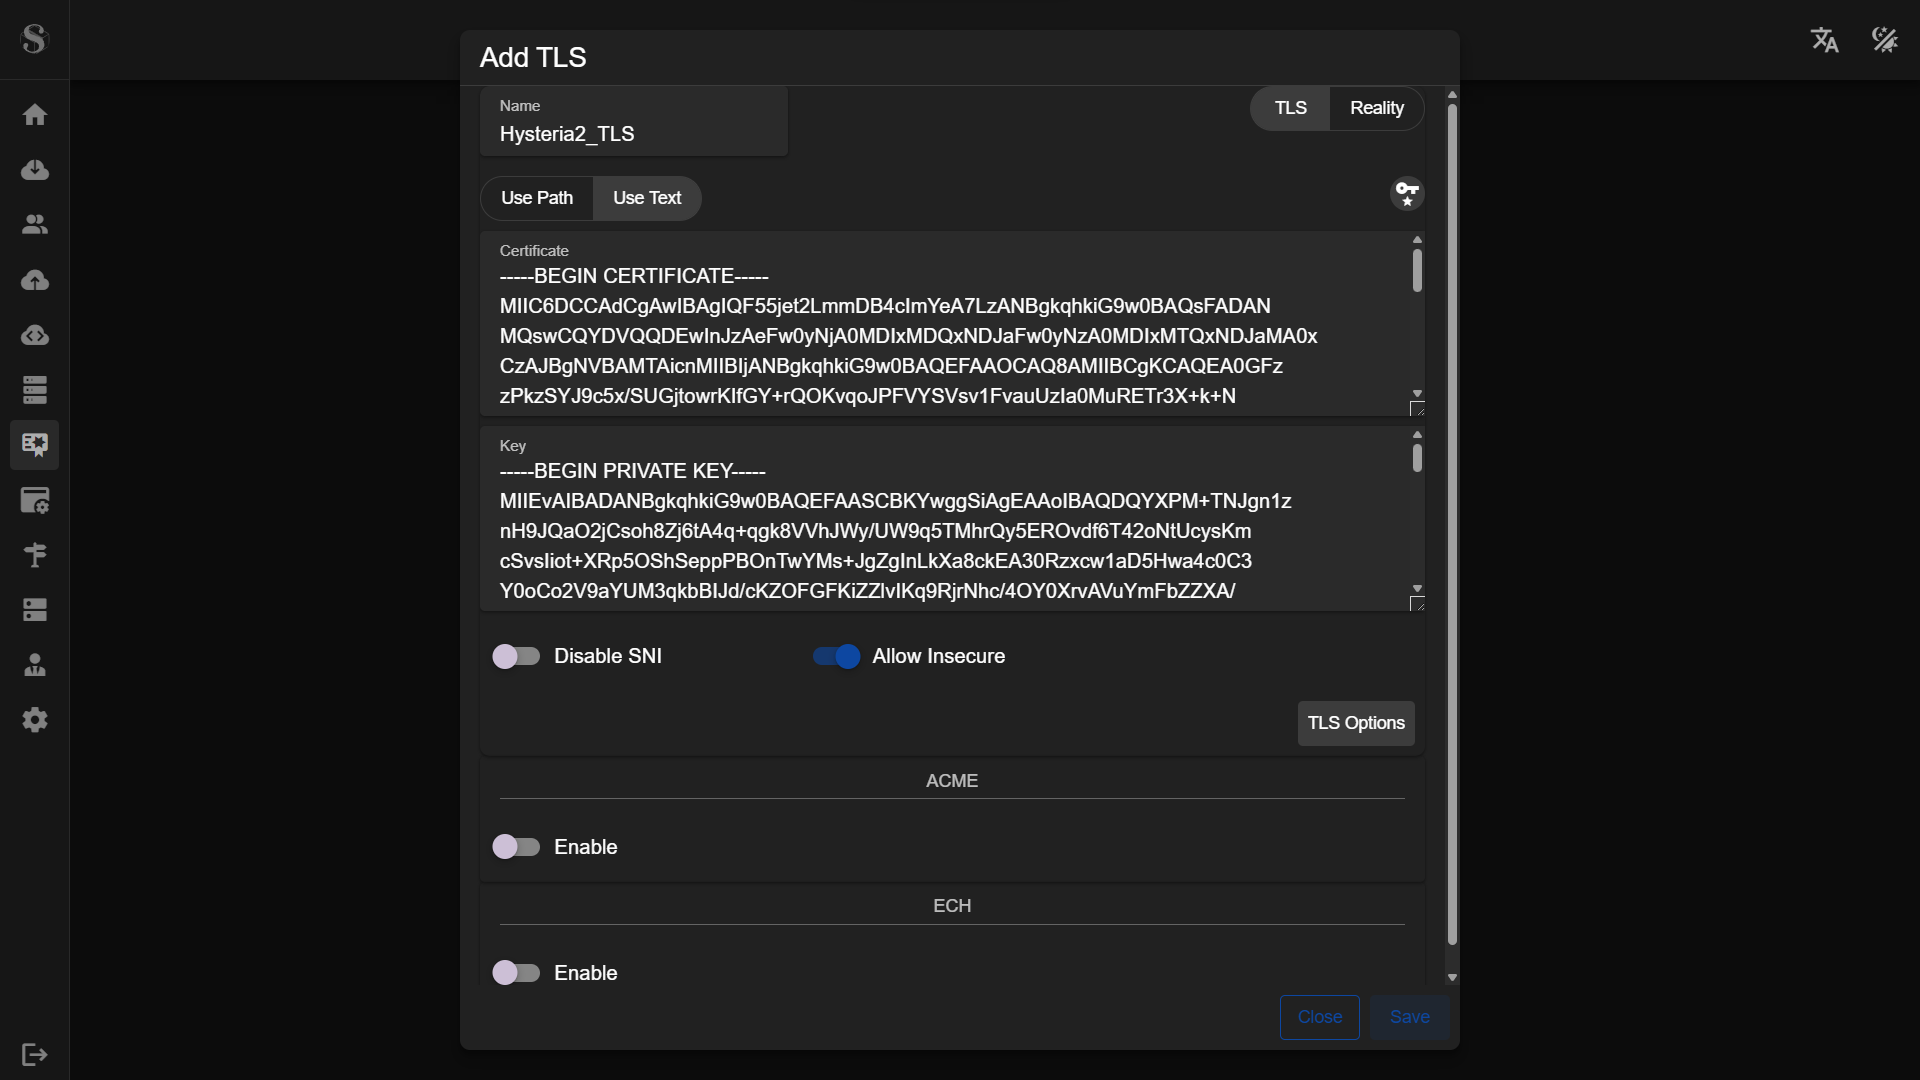Open the Inbounds list icon in sidebar

coord(35,390)
